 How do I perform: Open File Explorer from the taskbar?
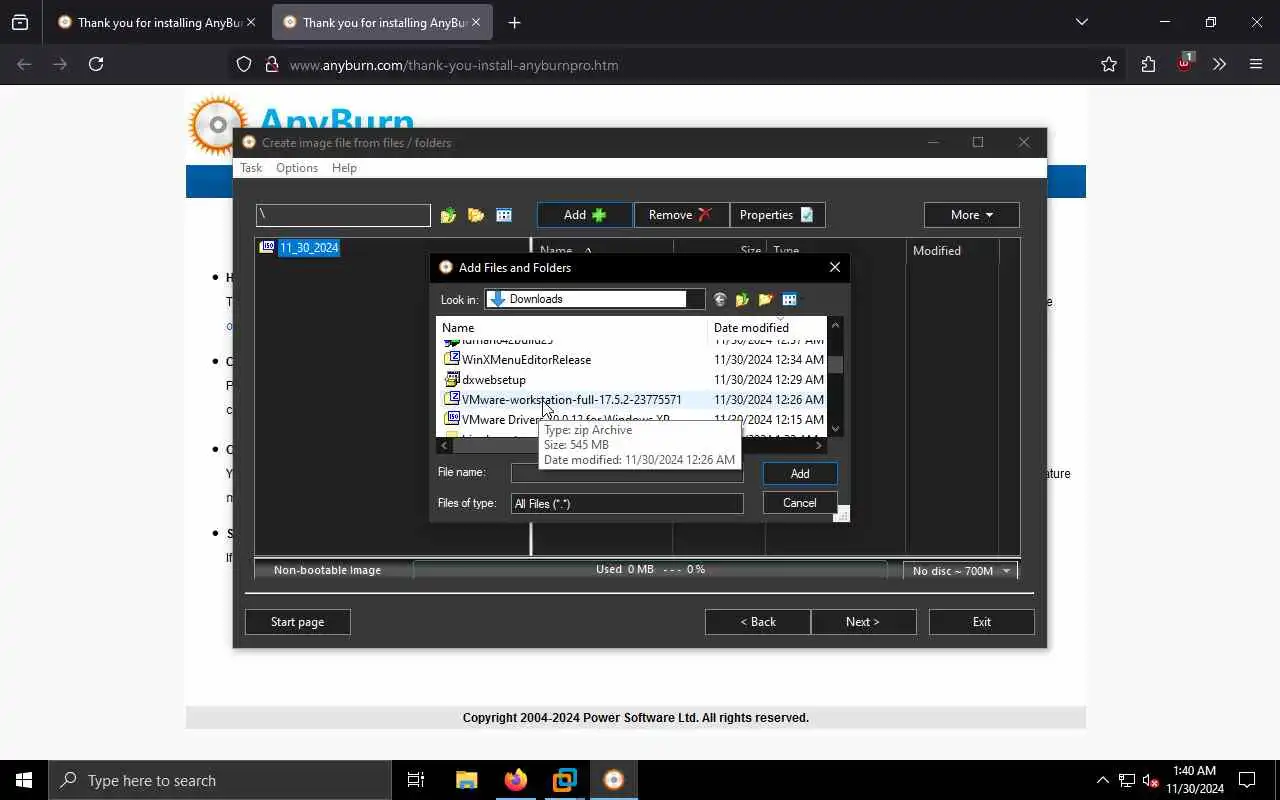(x=466, y=780)
